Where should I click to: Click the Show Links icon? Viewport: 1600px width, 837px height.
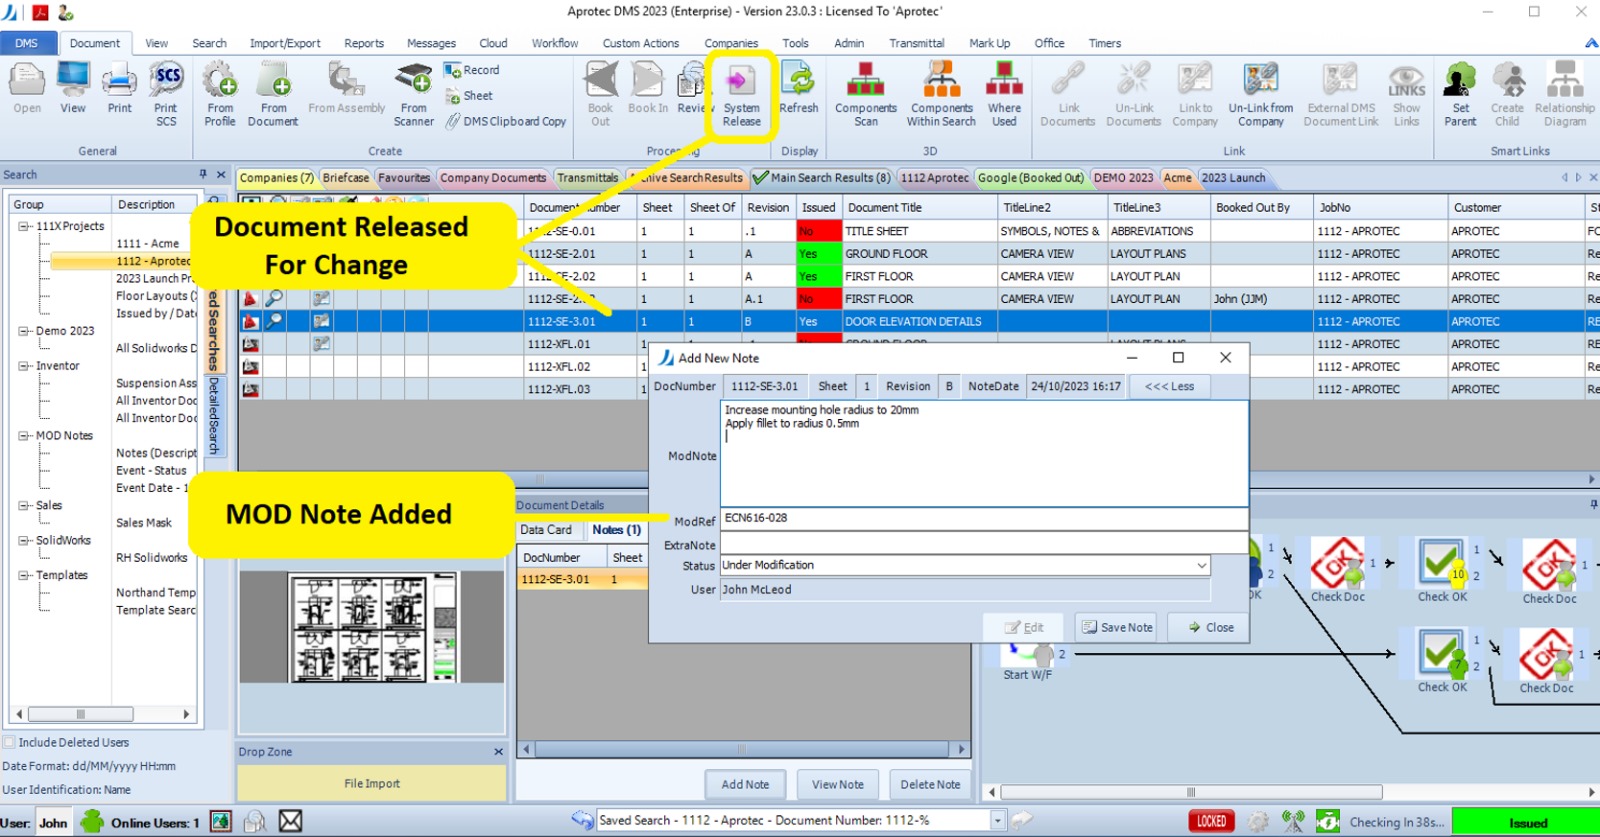point(1406,94)
